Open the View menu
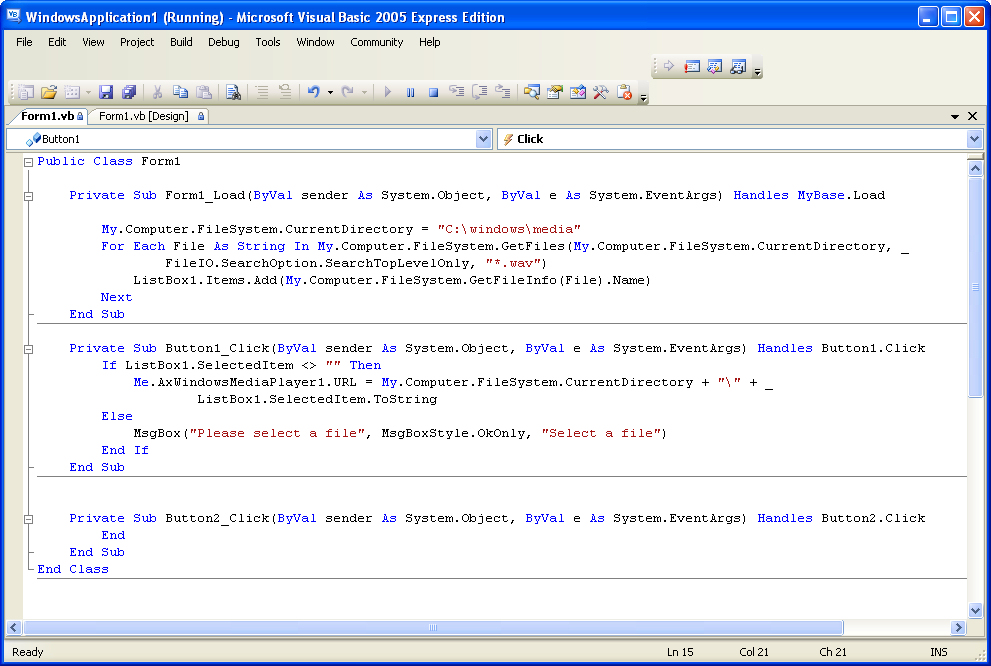Image resolution: width=991 pixels, height=666 pixels. [93, 42]
